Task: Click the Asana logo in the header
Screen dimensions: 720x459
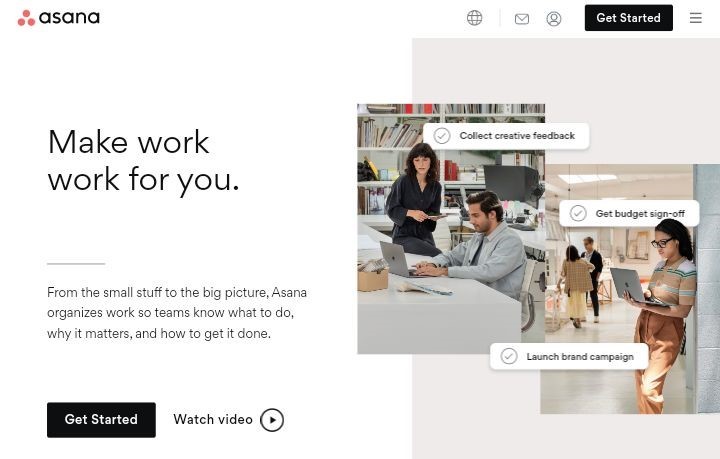Action: point(58,18)
